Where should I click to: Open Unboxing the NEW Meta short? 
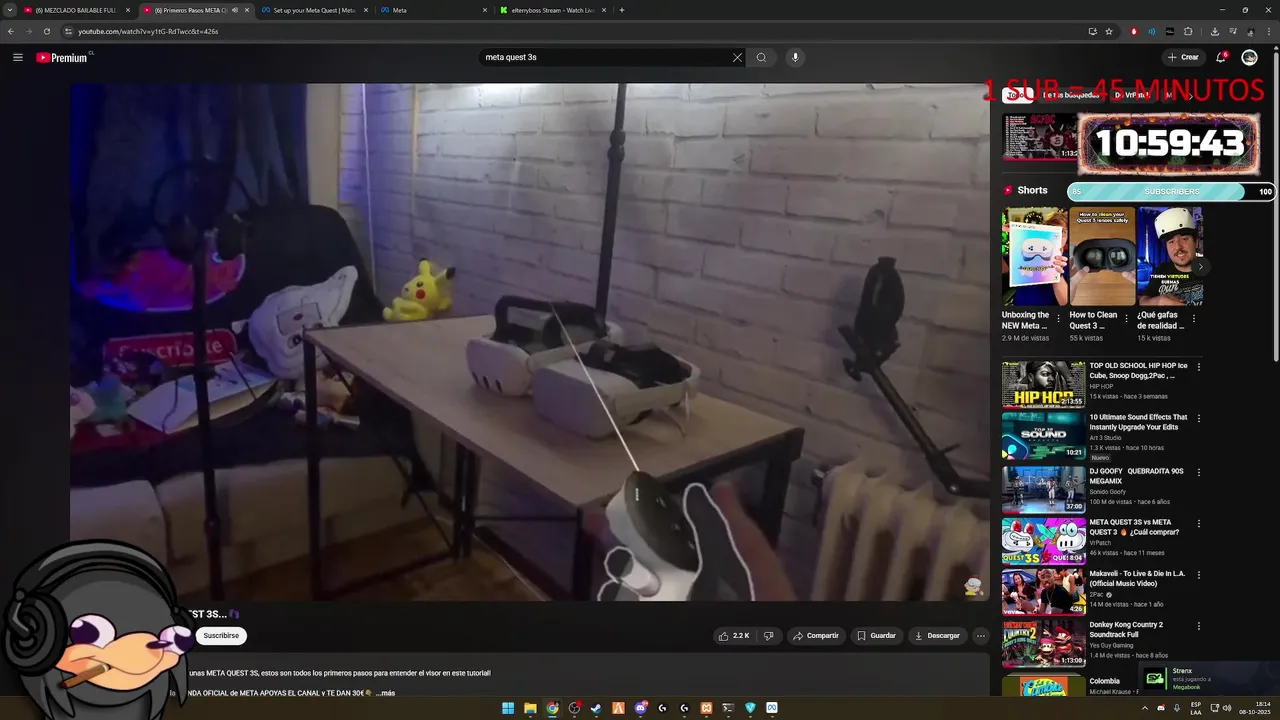(x=1034, y=256)
